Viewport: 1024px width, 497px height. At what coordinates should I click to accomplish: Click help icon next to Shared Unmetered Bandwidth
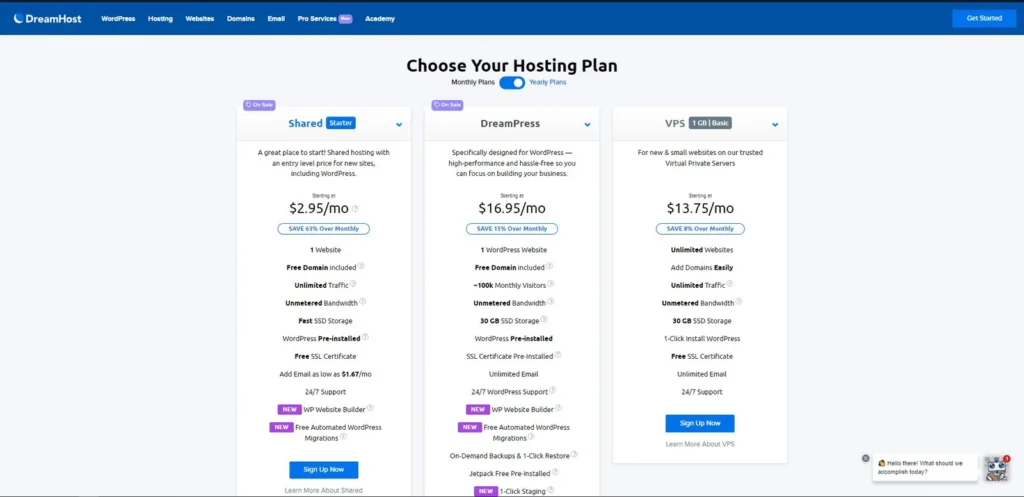click(x=362, y=302)
